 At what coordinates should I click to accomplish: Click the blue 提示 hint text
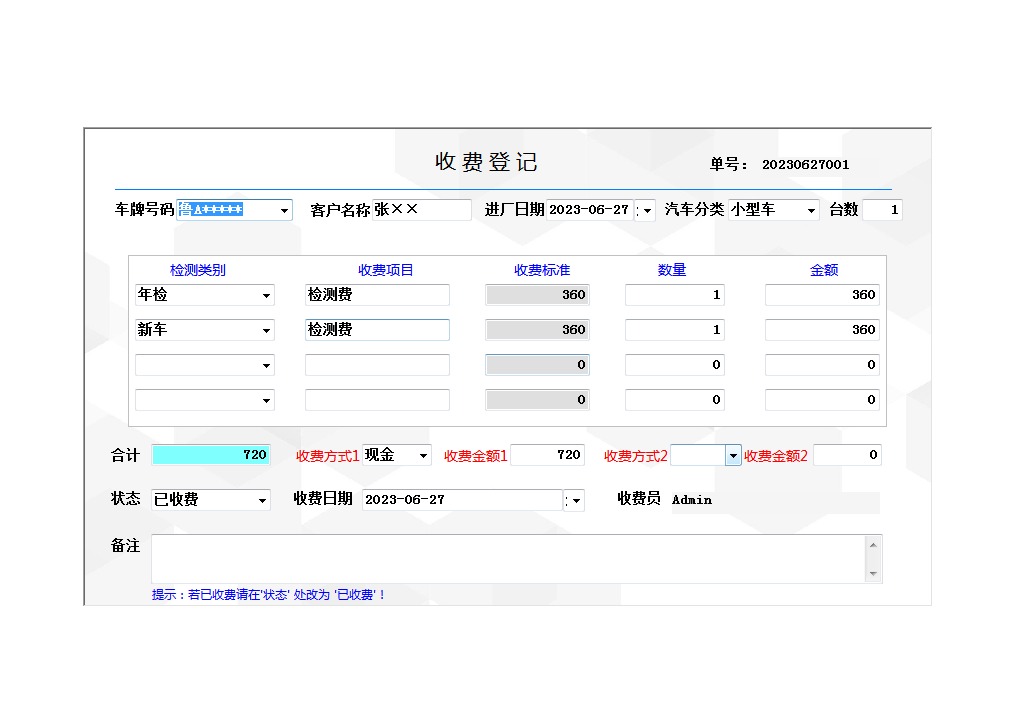tap(268, 594)
